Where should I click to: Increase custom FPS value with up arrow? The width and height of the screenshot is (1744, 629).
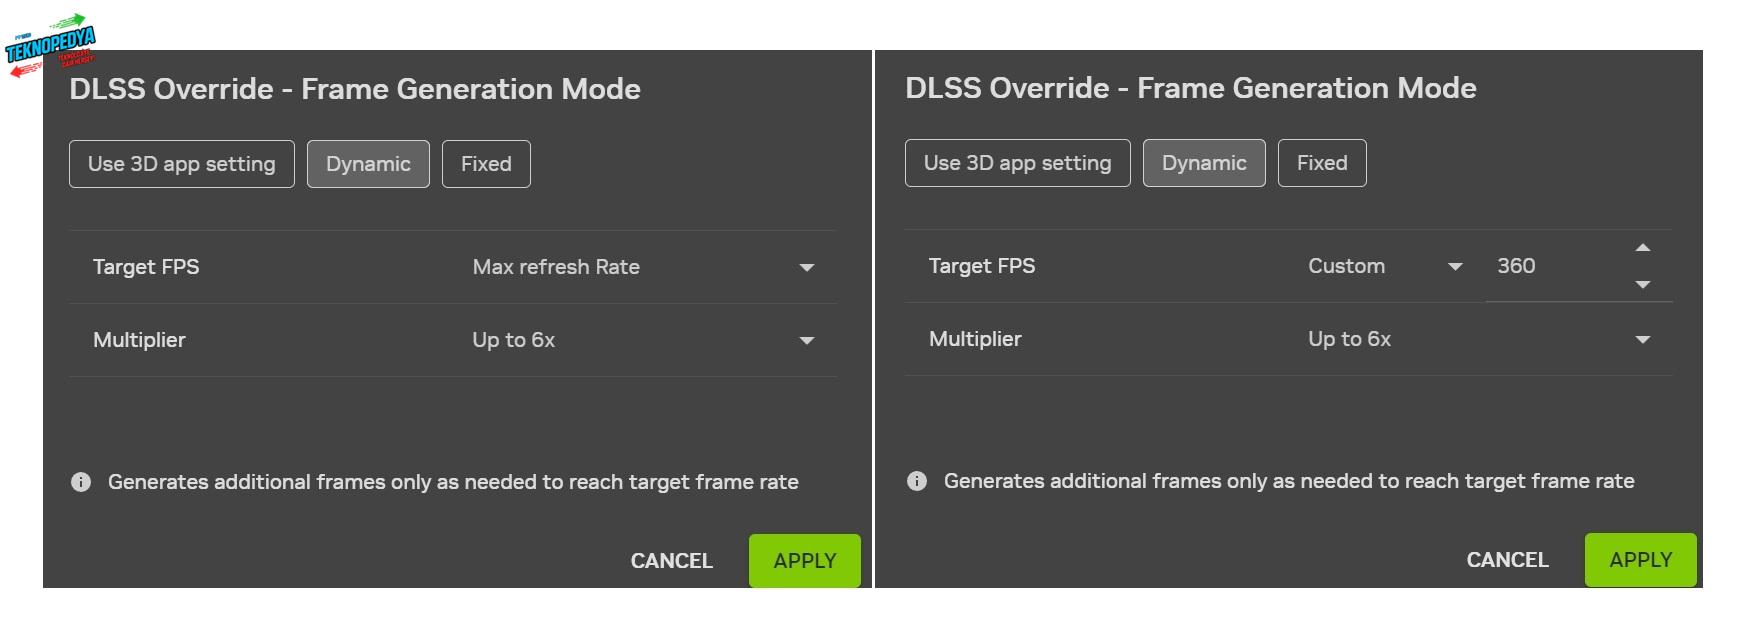tap(1642, 248)
